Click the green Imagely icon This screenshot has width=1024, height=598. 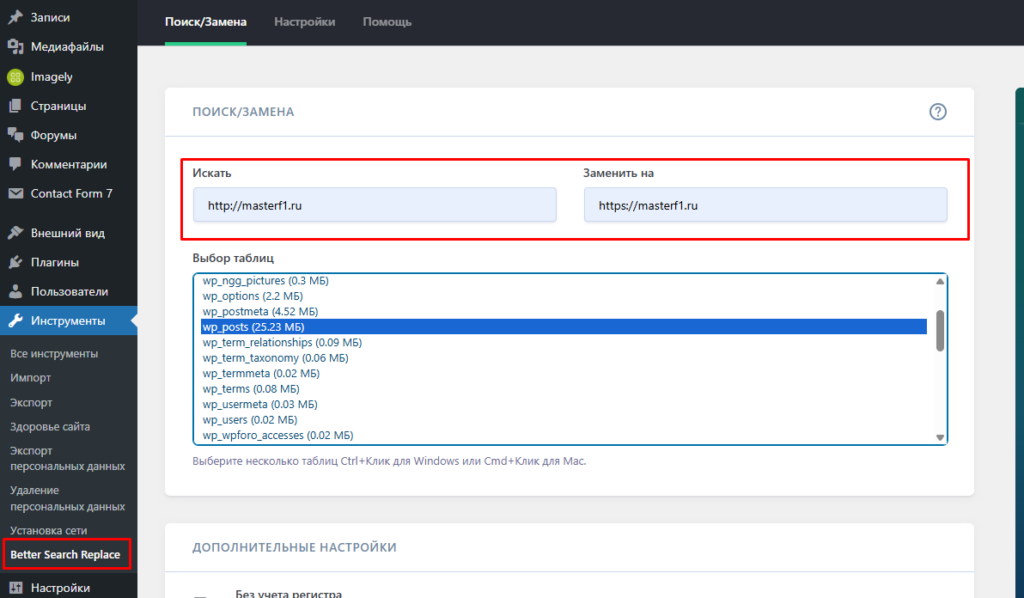pyautogui.click(x=15, y=77)
